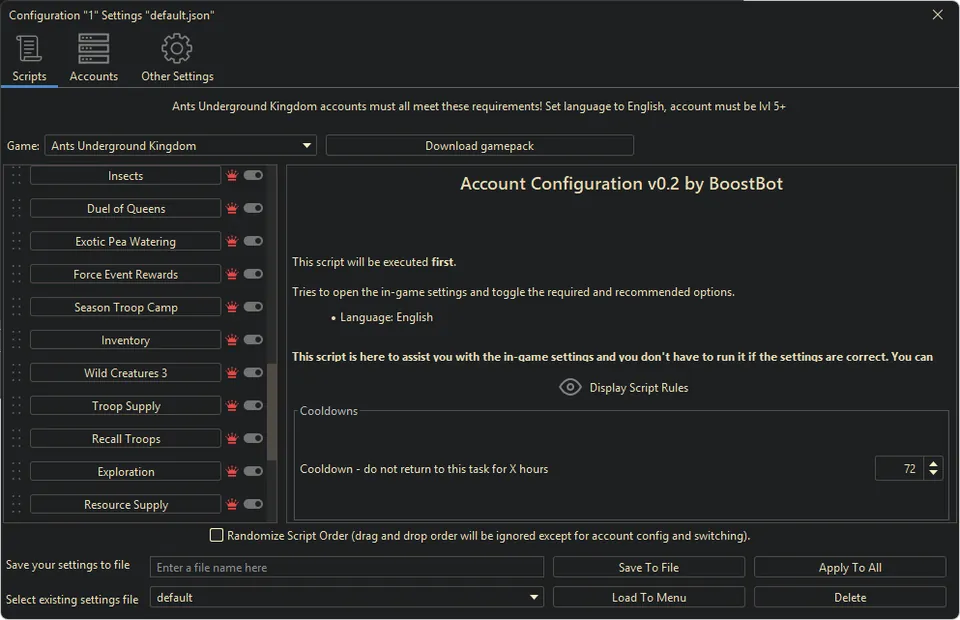Enable the Randomize Script Order checkbox
The width and height of the screenshot is (960, 620).
[x=217, y=536]
